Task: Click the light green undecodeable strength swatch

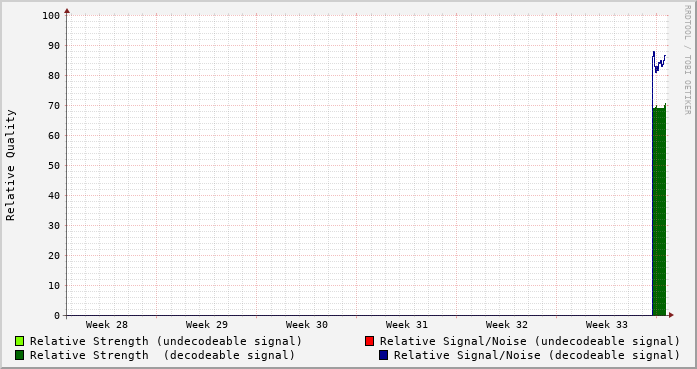Action: pos(19,341)
